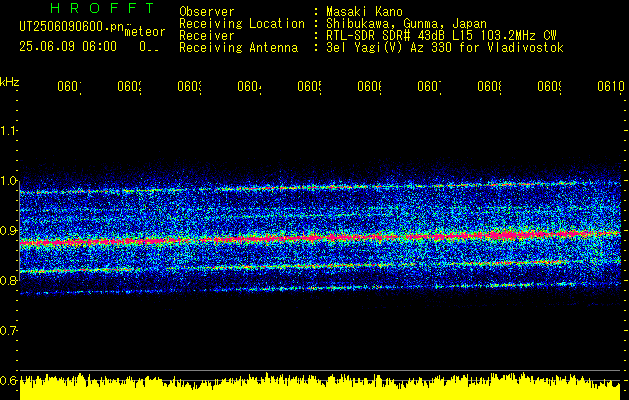Click the 1.0 frequency axis label
Screen dimensions: 629x400
point(8,181)
